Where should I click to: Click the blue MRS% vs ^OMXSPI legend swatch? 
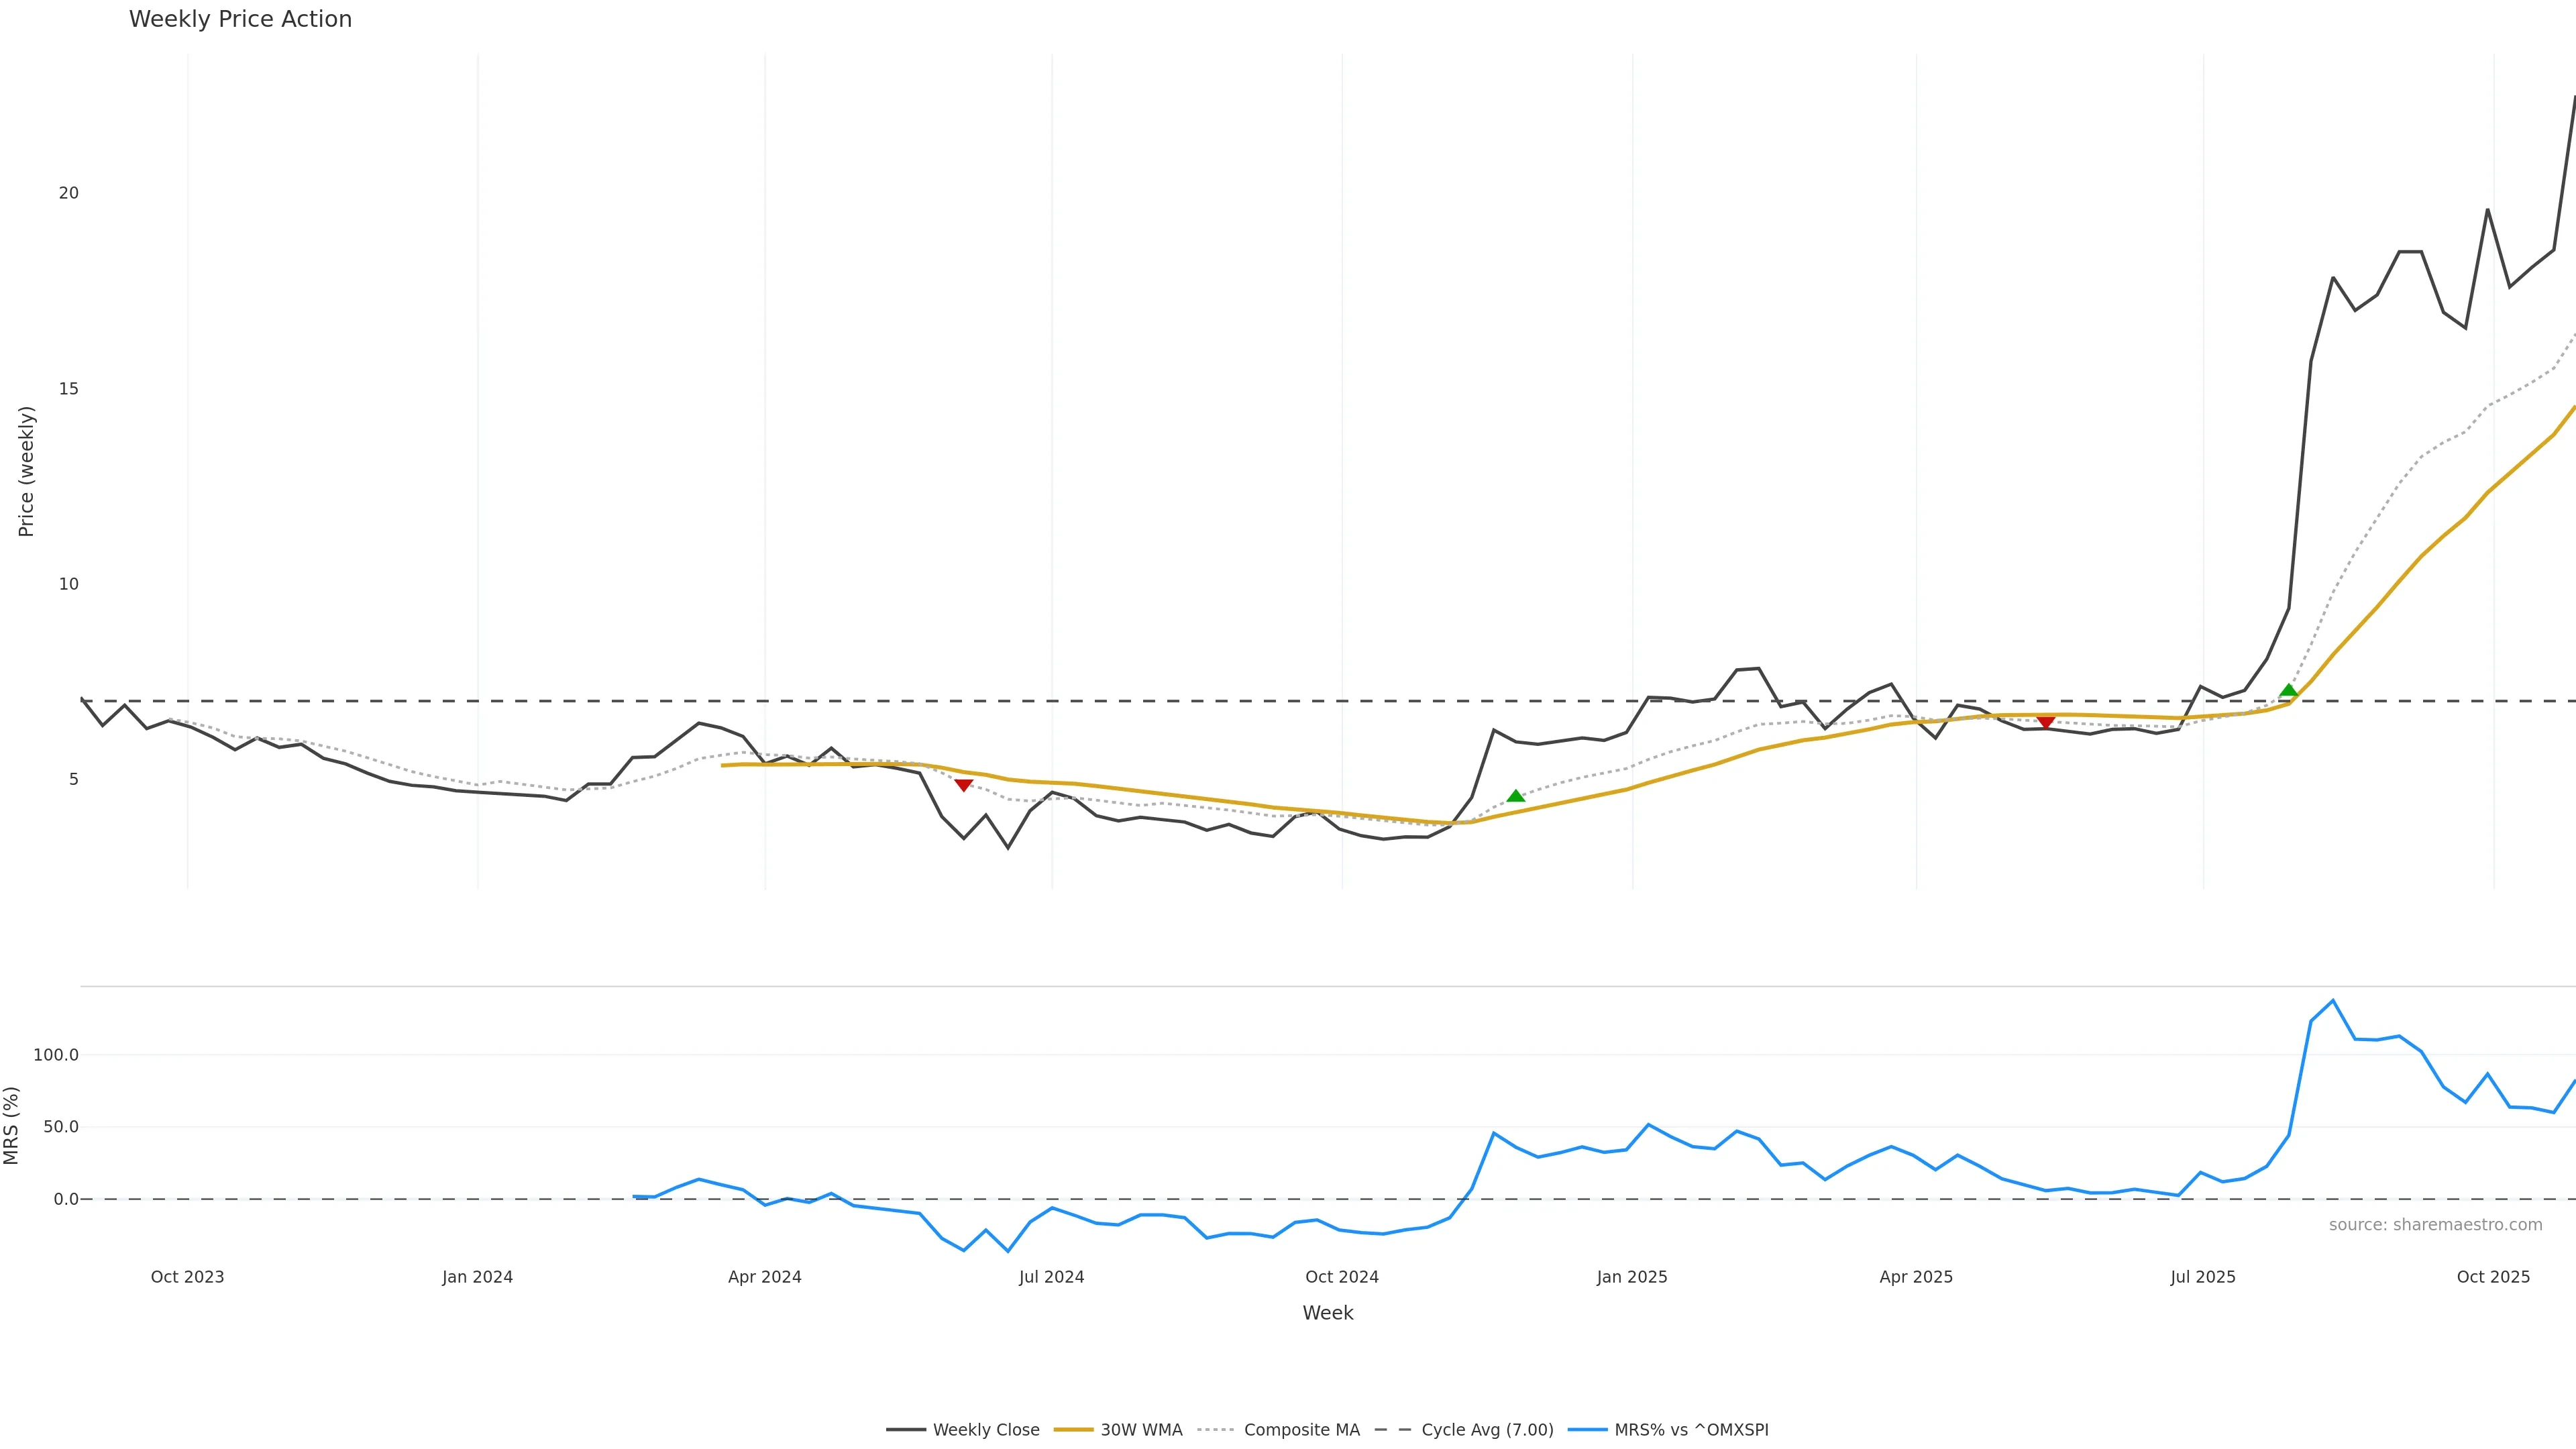point(1587,1430)
